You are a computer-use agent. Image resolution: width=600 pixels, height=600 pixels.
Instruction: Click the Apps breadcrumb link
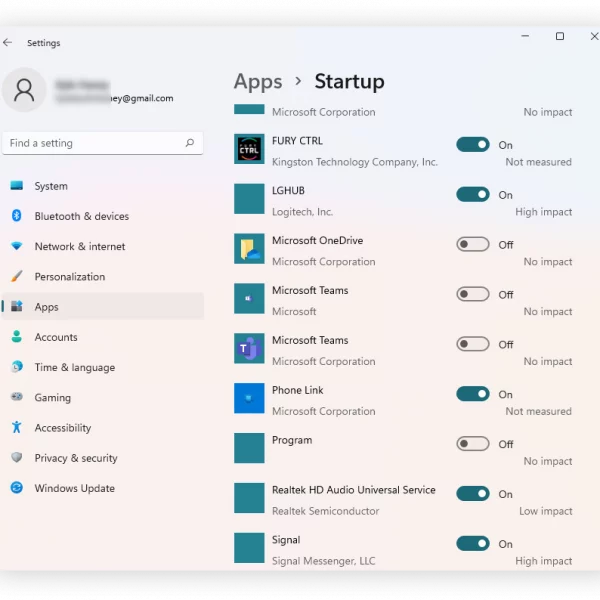pos(258,82)
